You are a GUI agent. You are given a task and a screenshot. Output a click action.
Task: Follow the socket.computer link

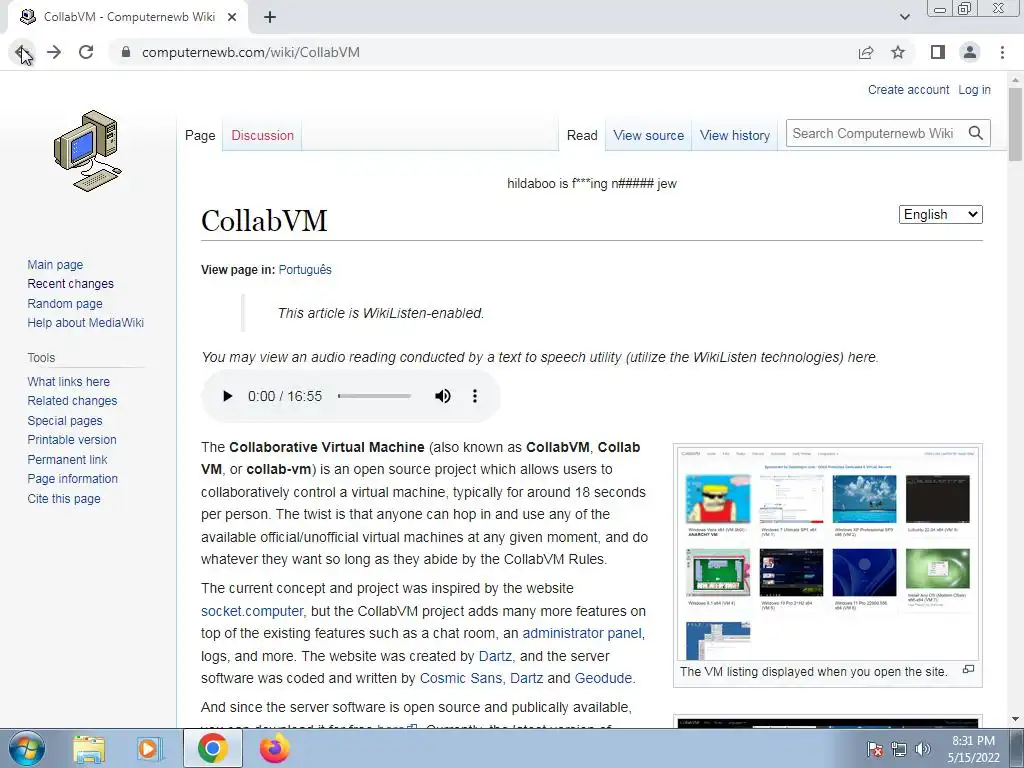tap(252, 611)
